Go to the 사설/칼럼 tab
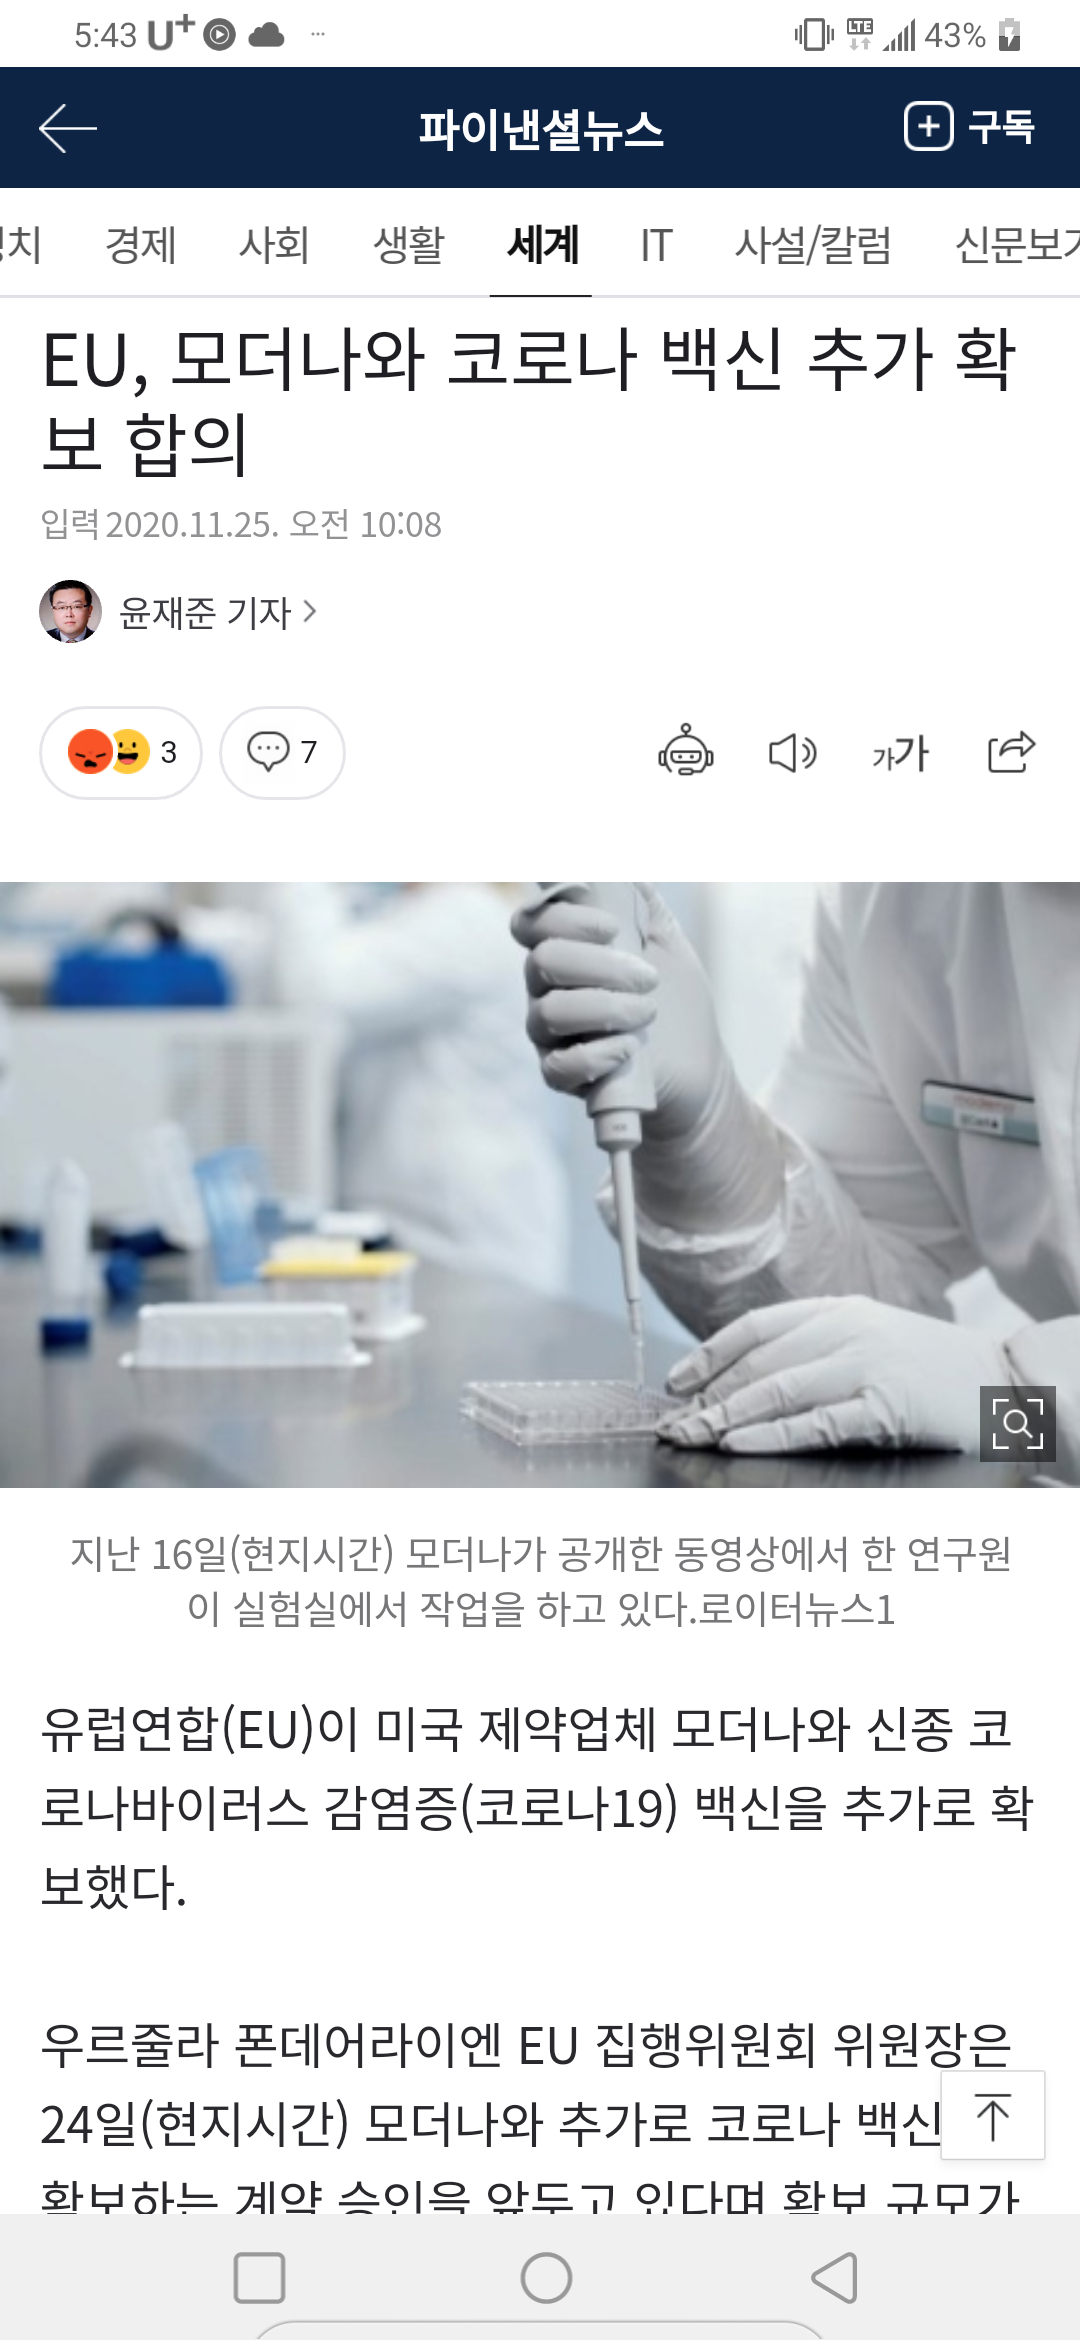 coord(813,245)
